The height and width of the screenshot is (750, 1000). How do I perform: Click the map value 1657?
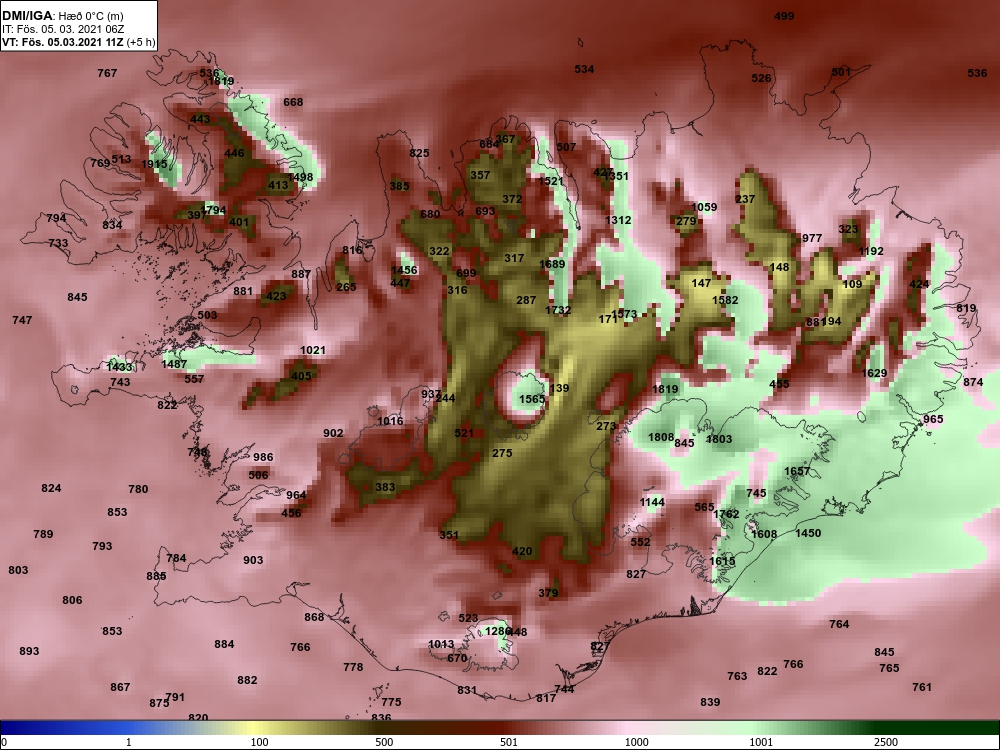797,471
